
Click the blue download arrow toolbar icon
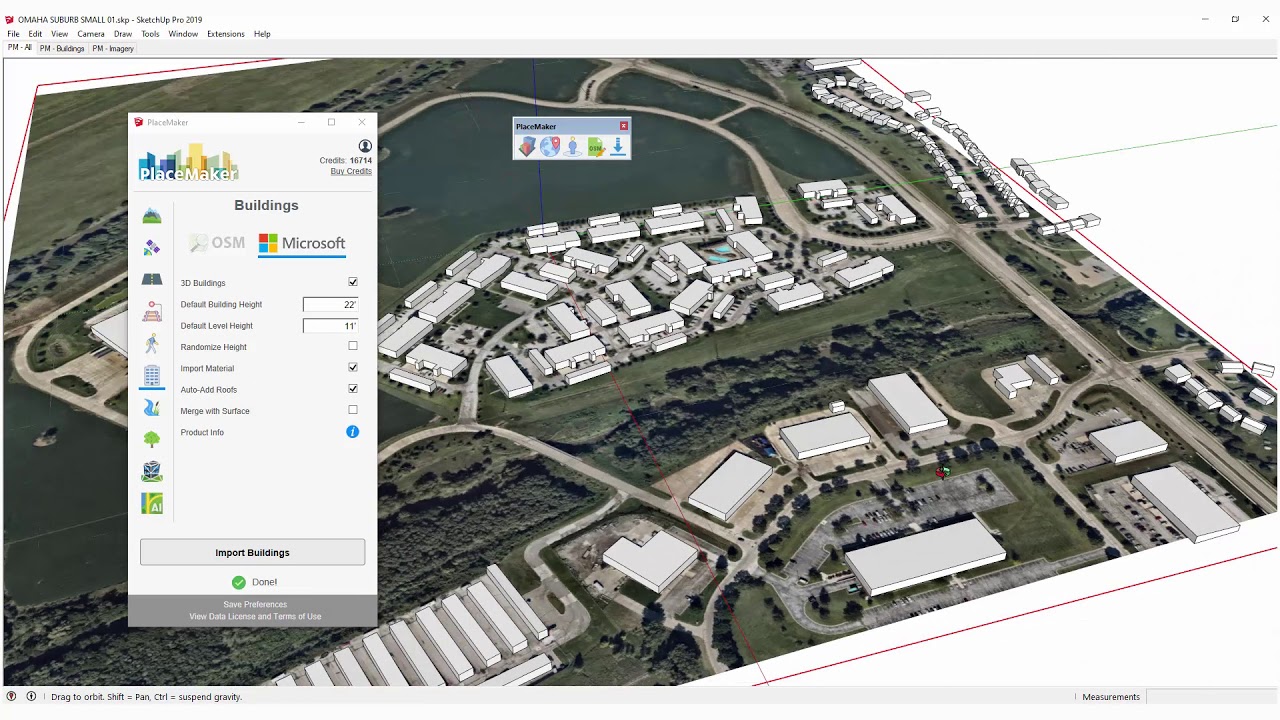click(617, 147)
